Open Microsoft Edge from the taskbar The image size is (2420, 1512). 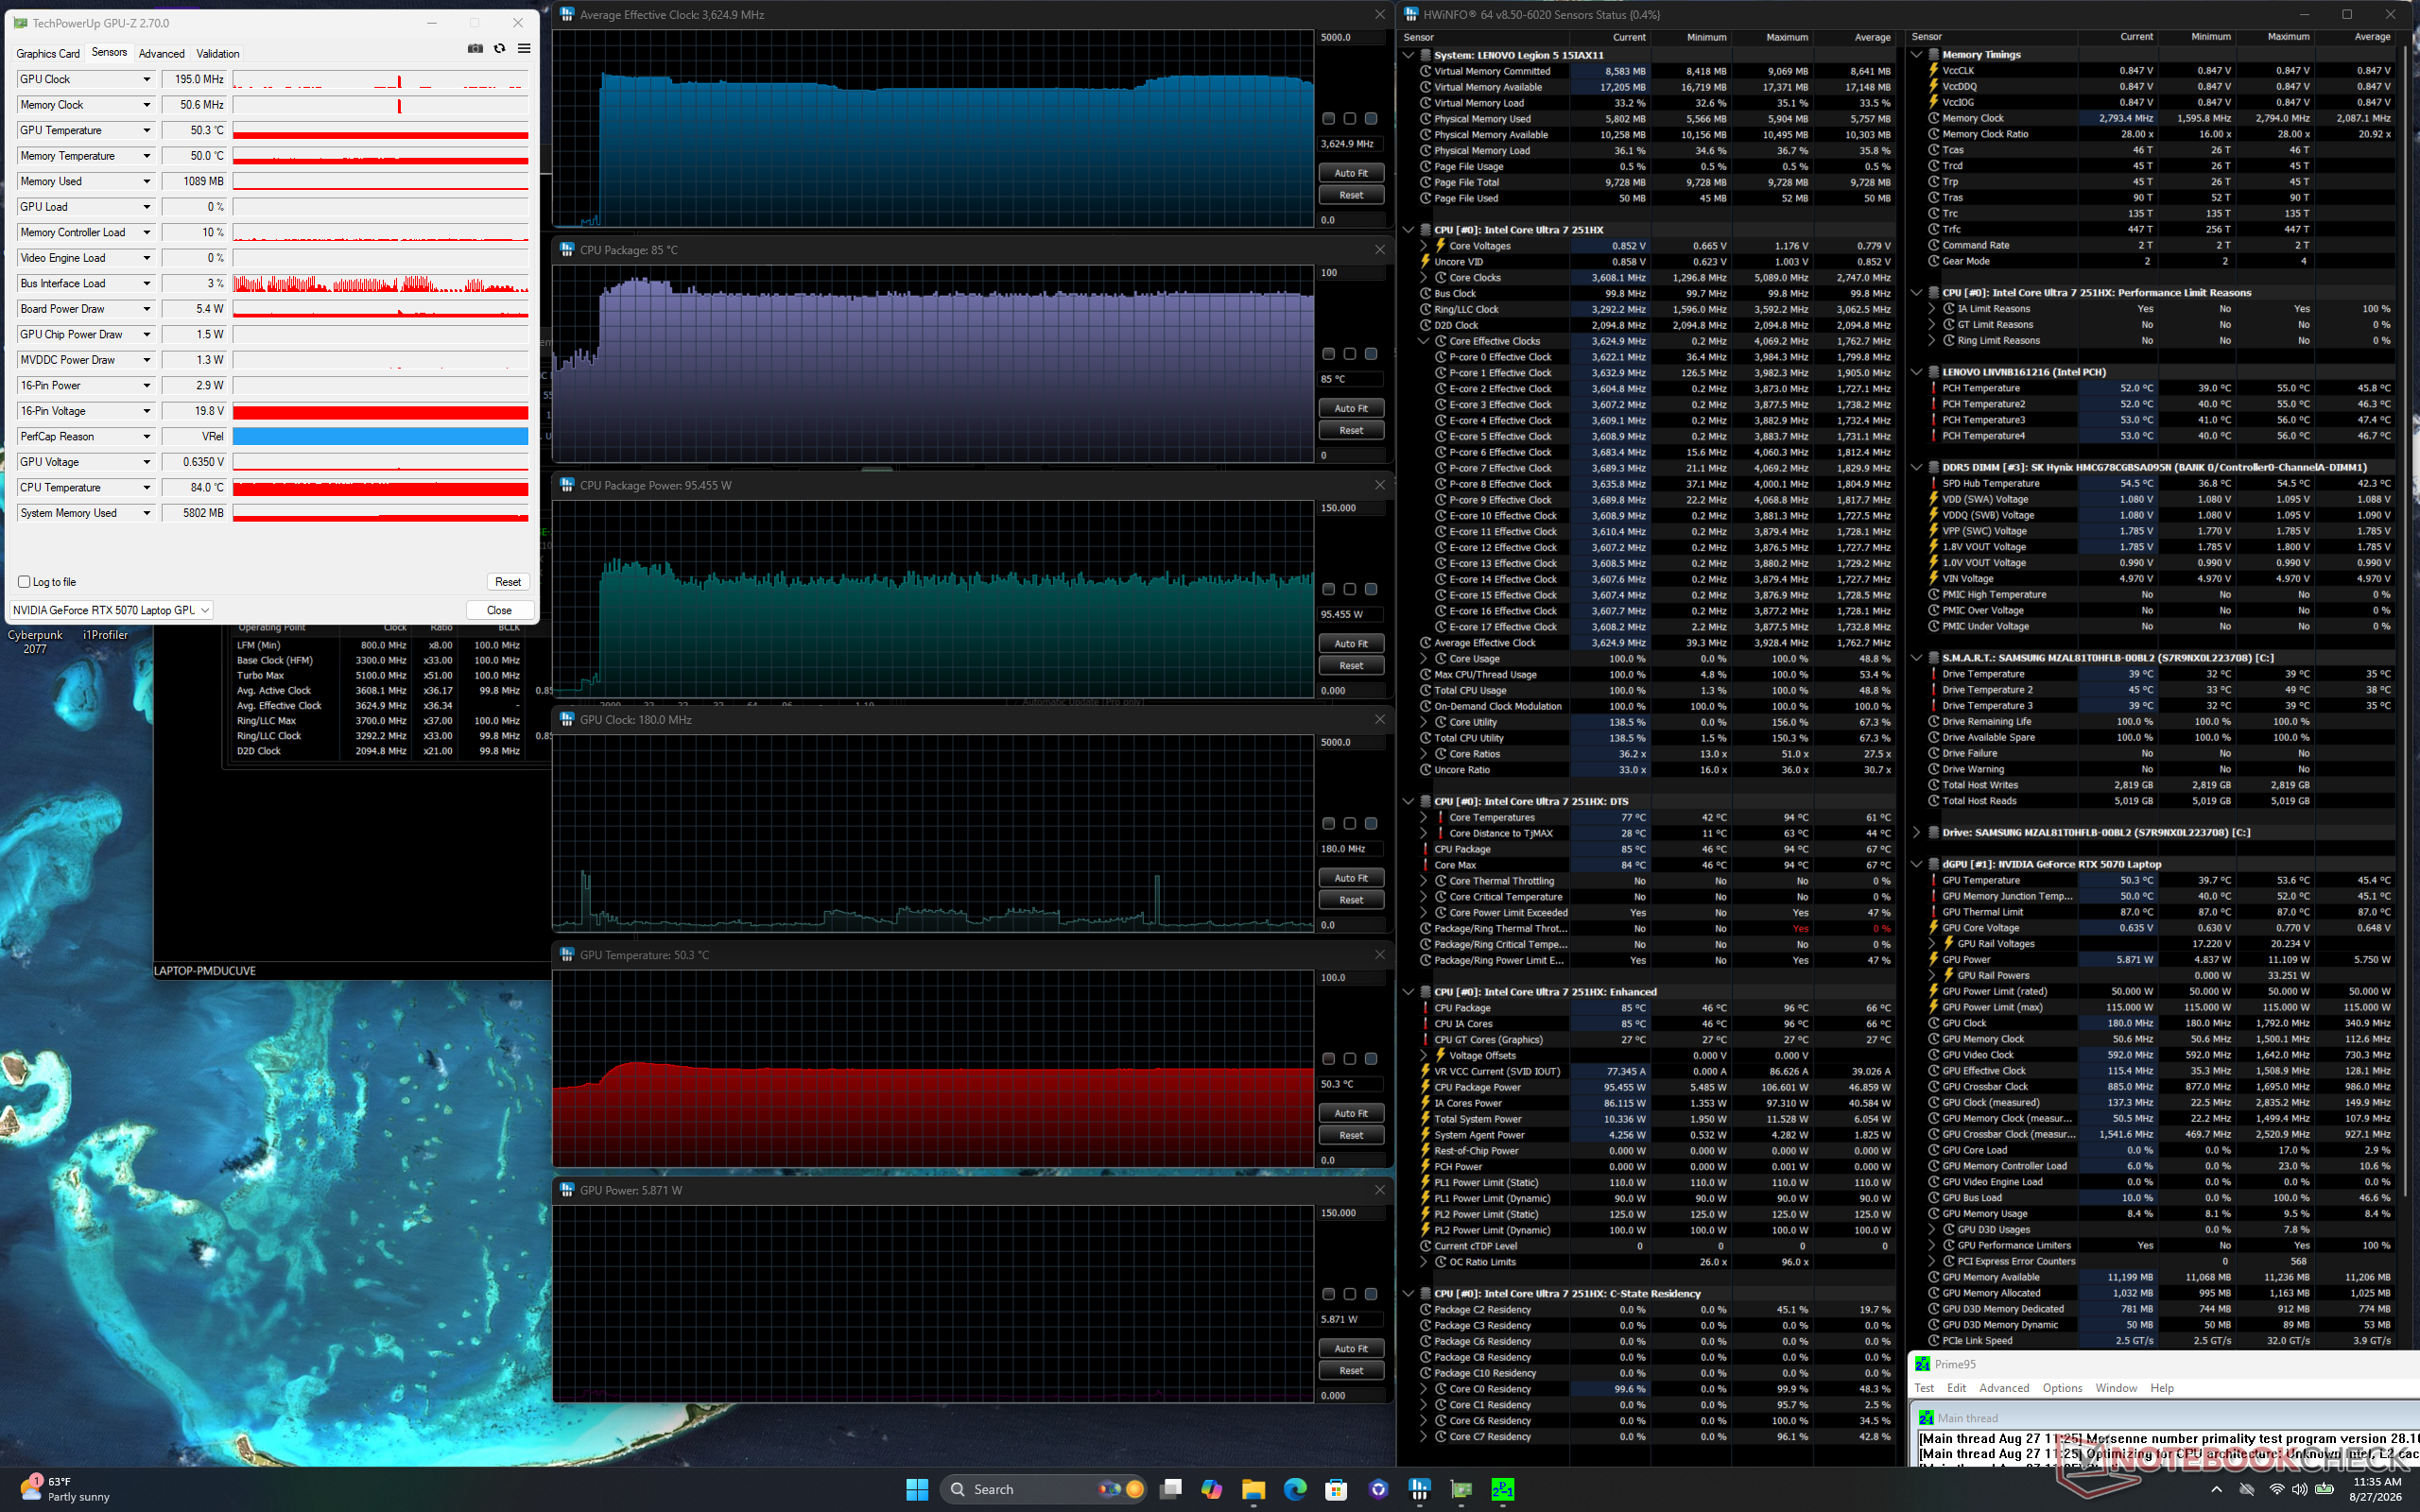[1295, 1489]
